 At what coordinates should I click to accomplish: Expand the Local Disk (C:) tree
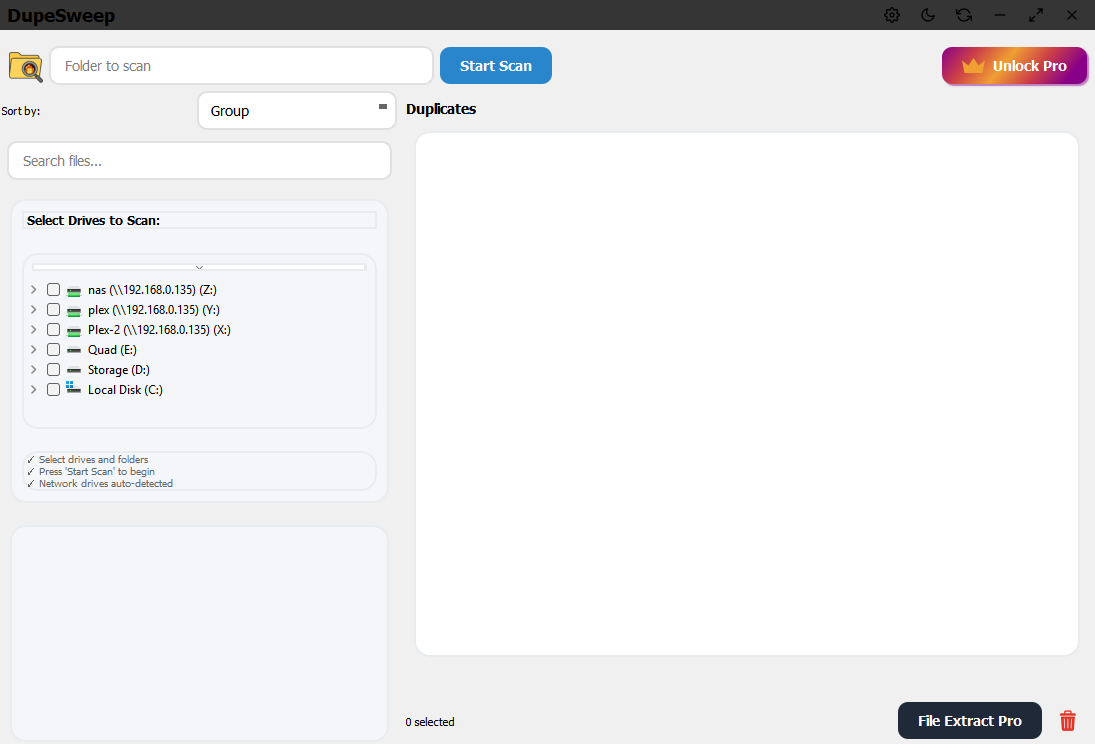point(33,389)
